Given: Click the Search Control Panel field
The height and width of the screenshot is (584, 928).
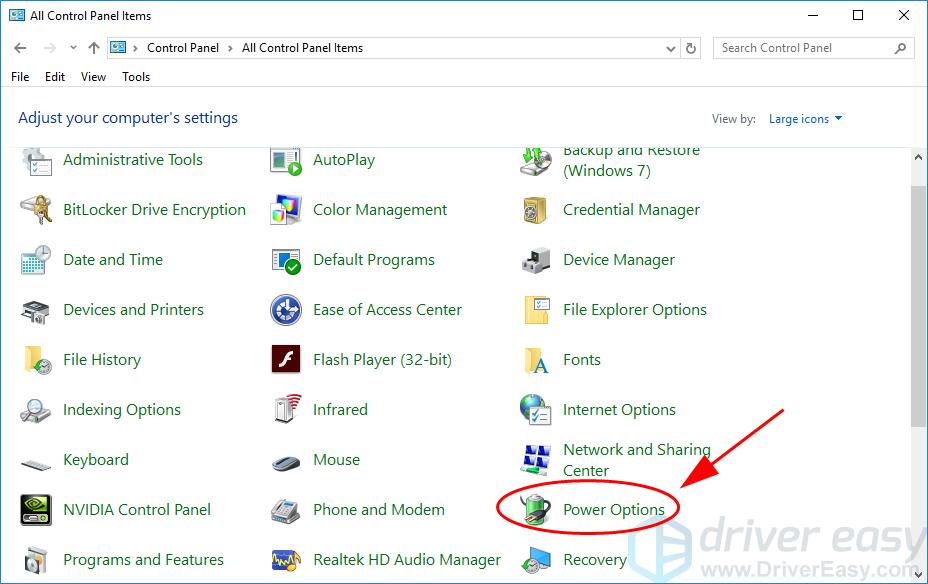Looking at the screenshot, I should pyautogui.click(x=803, y=47).
